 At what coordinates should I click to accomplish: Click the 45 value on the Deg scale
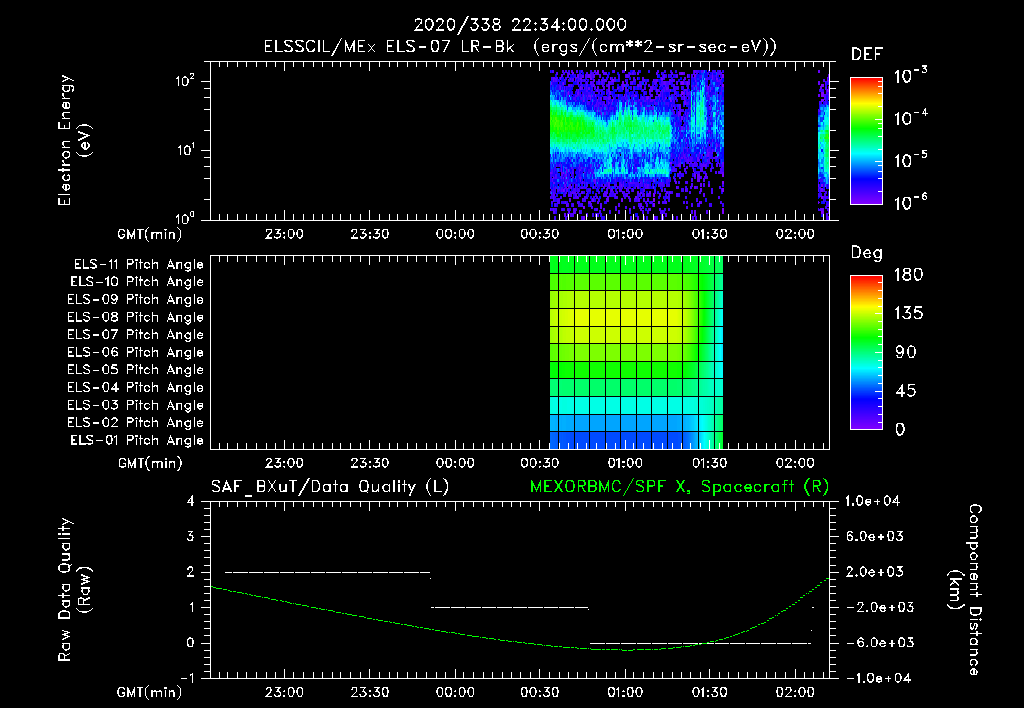click(906, 391)
